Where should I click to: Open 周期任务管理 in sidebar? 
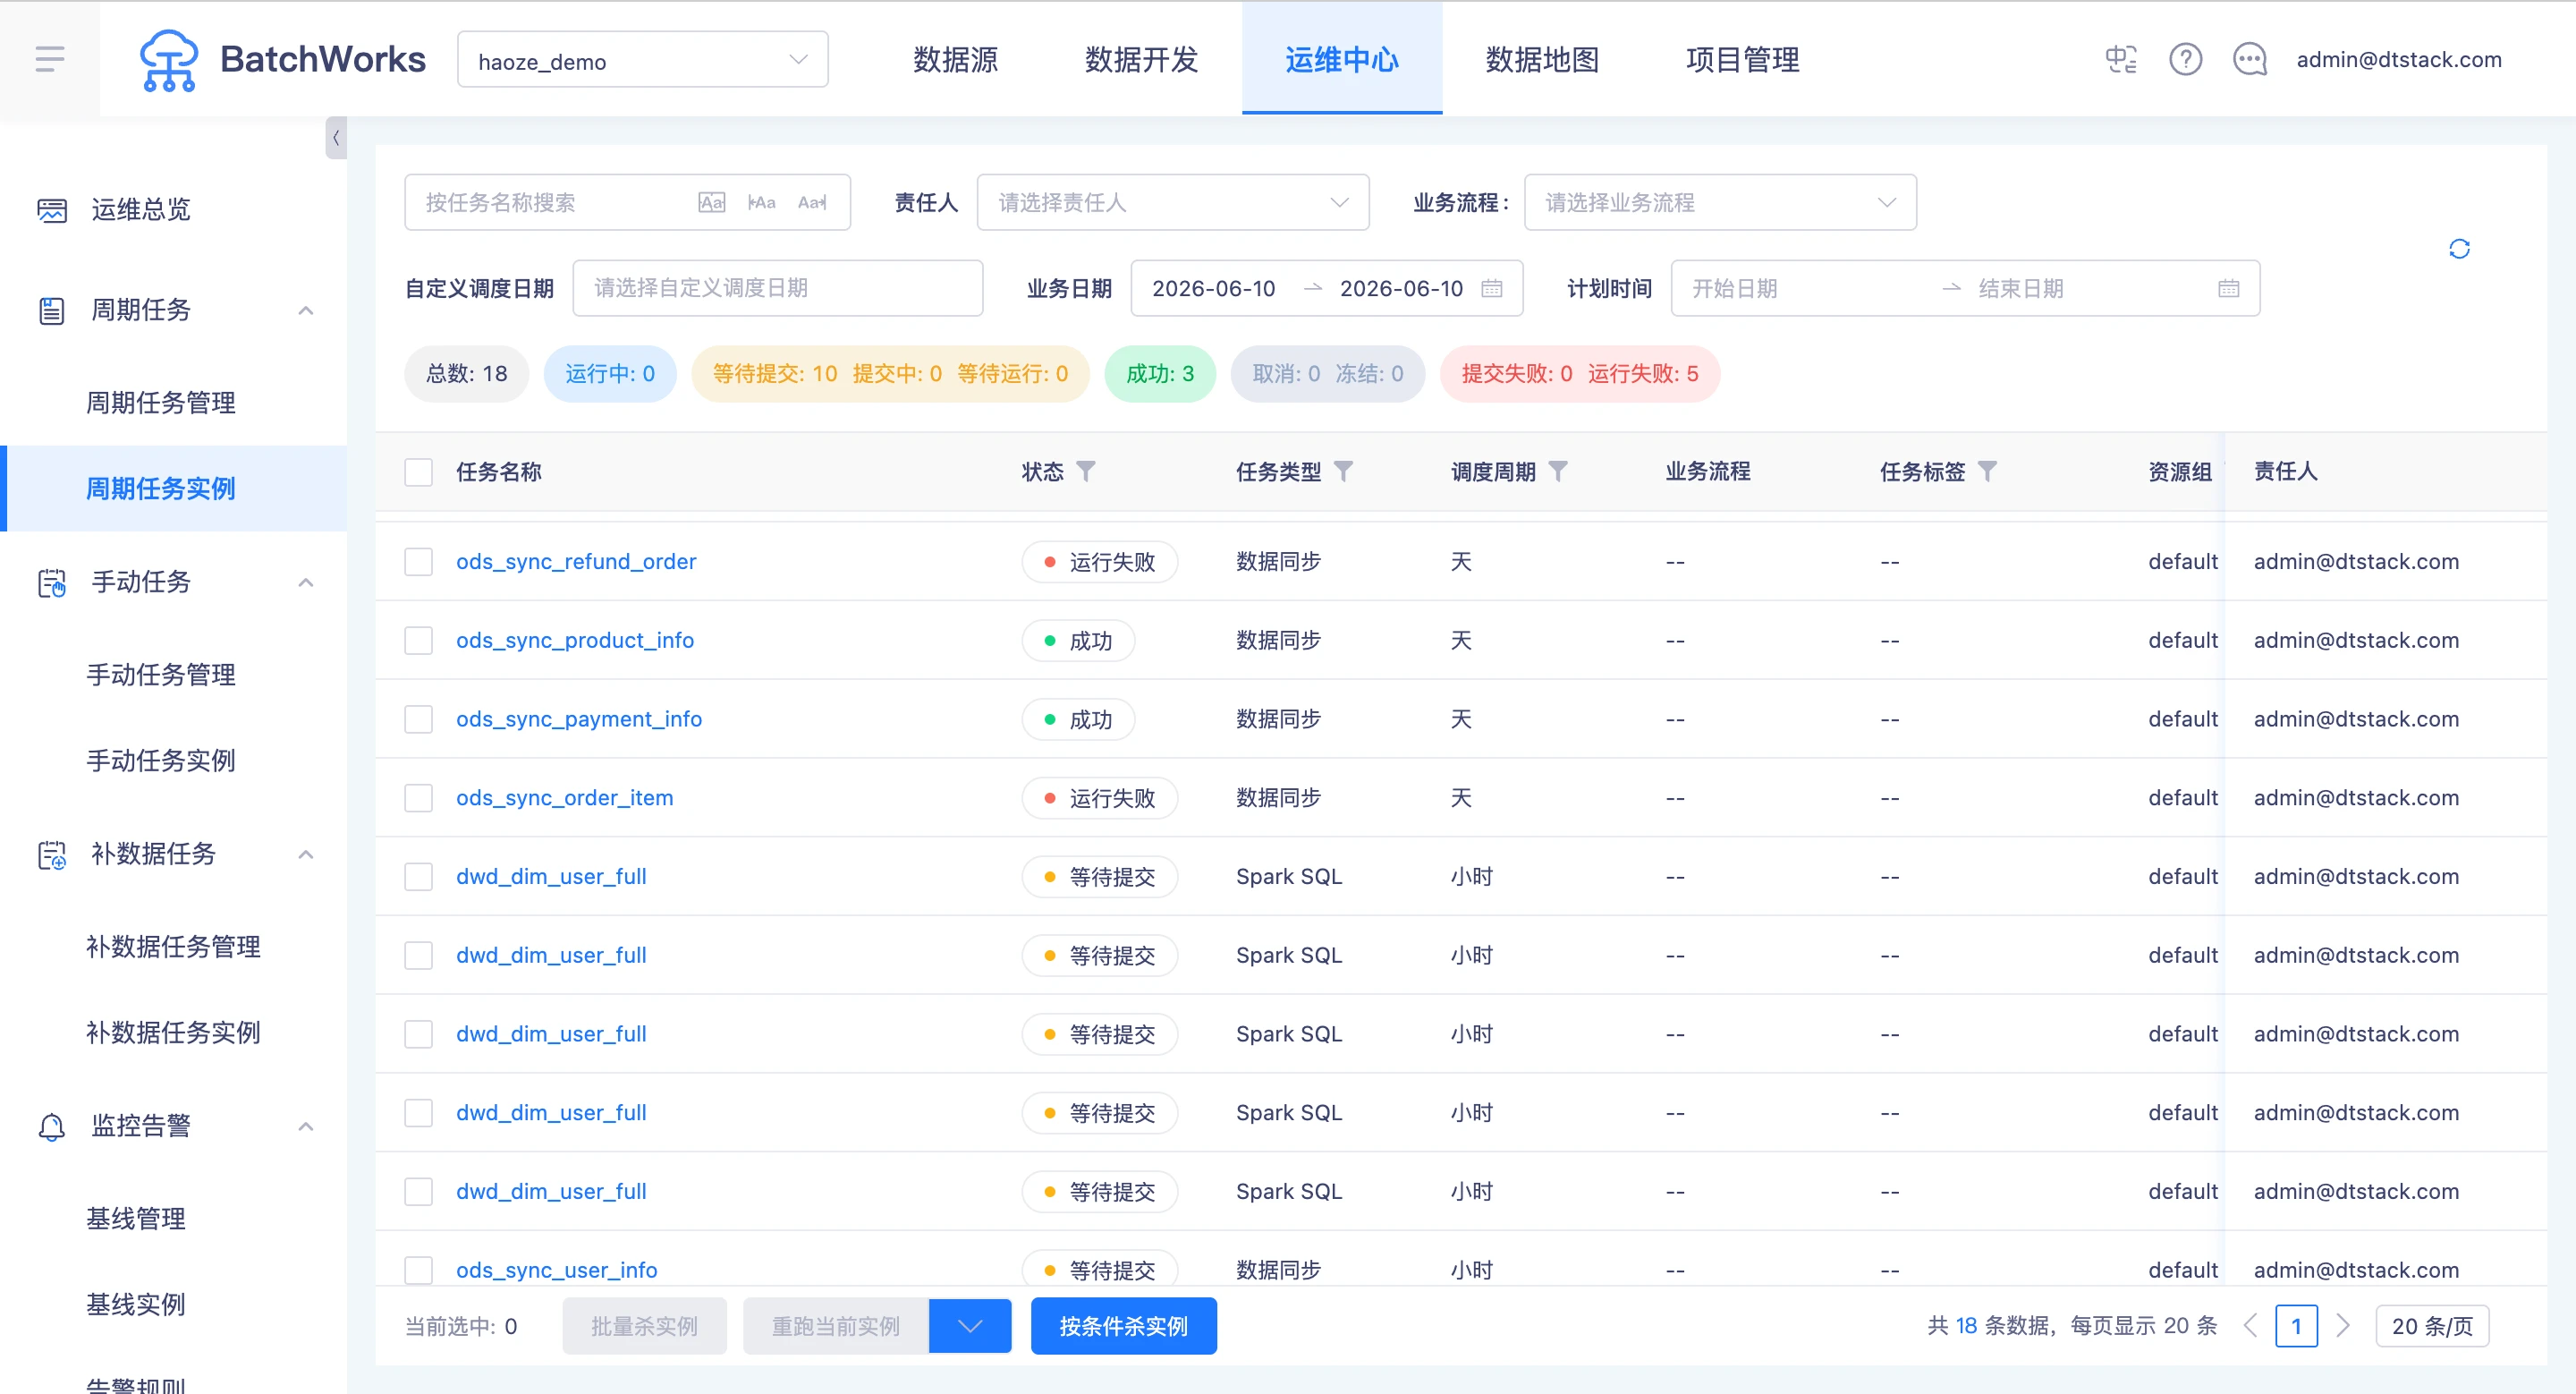161,403
